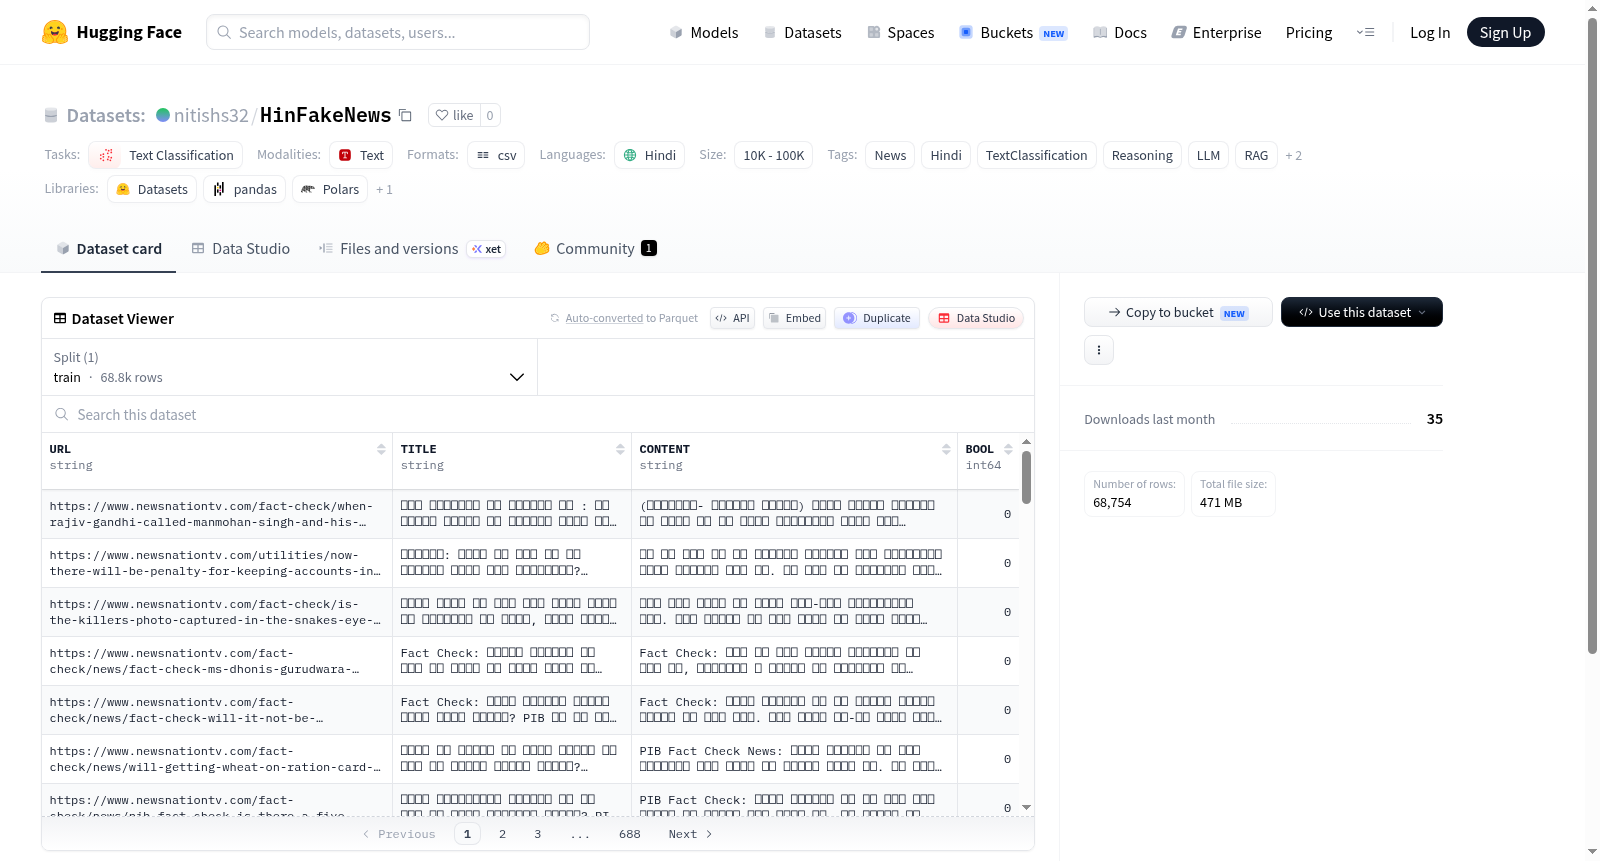1600x861 pixels.
Task: View Pricing page
Action: 1309,32
